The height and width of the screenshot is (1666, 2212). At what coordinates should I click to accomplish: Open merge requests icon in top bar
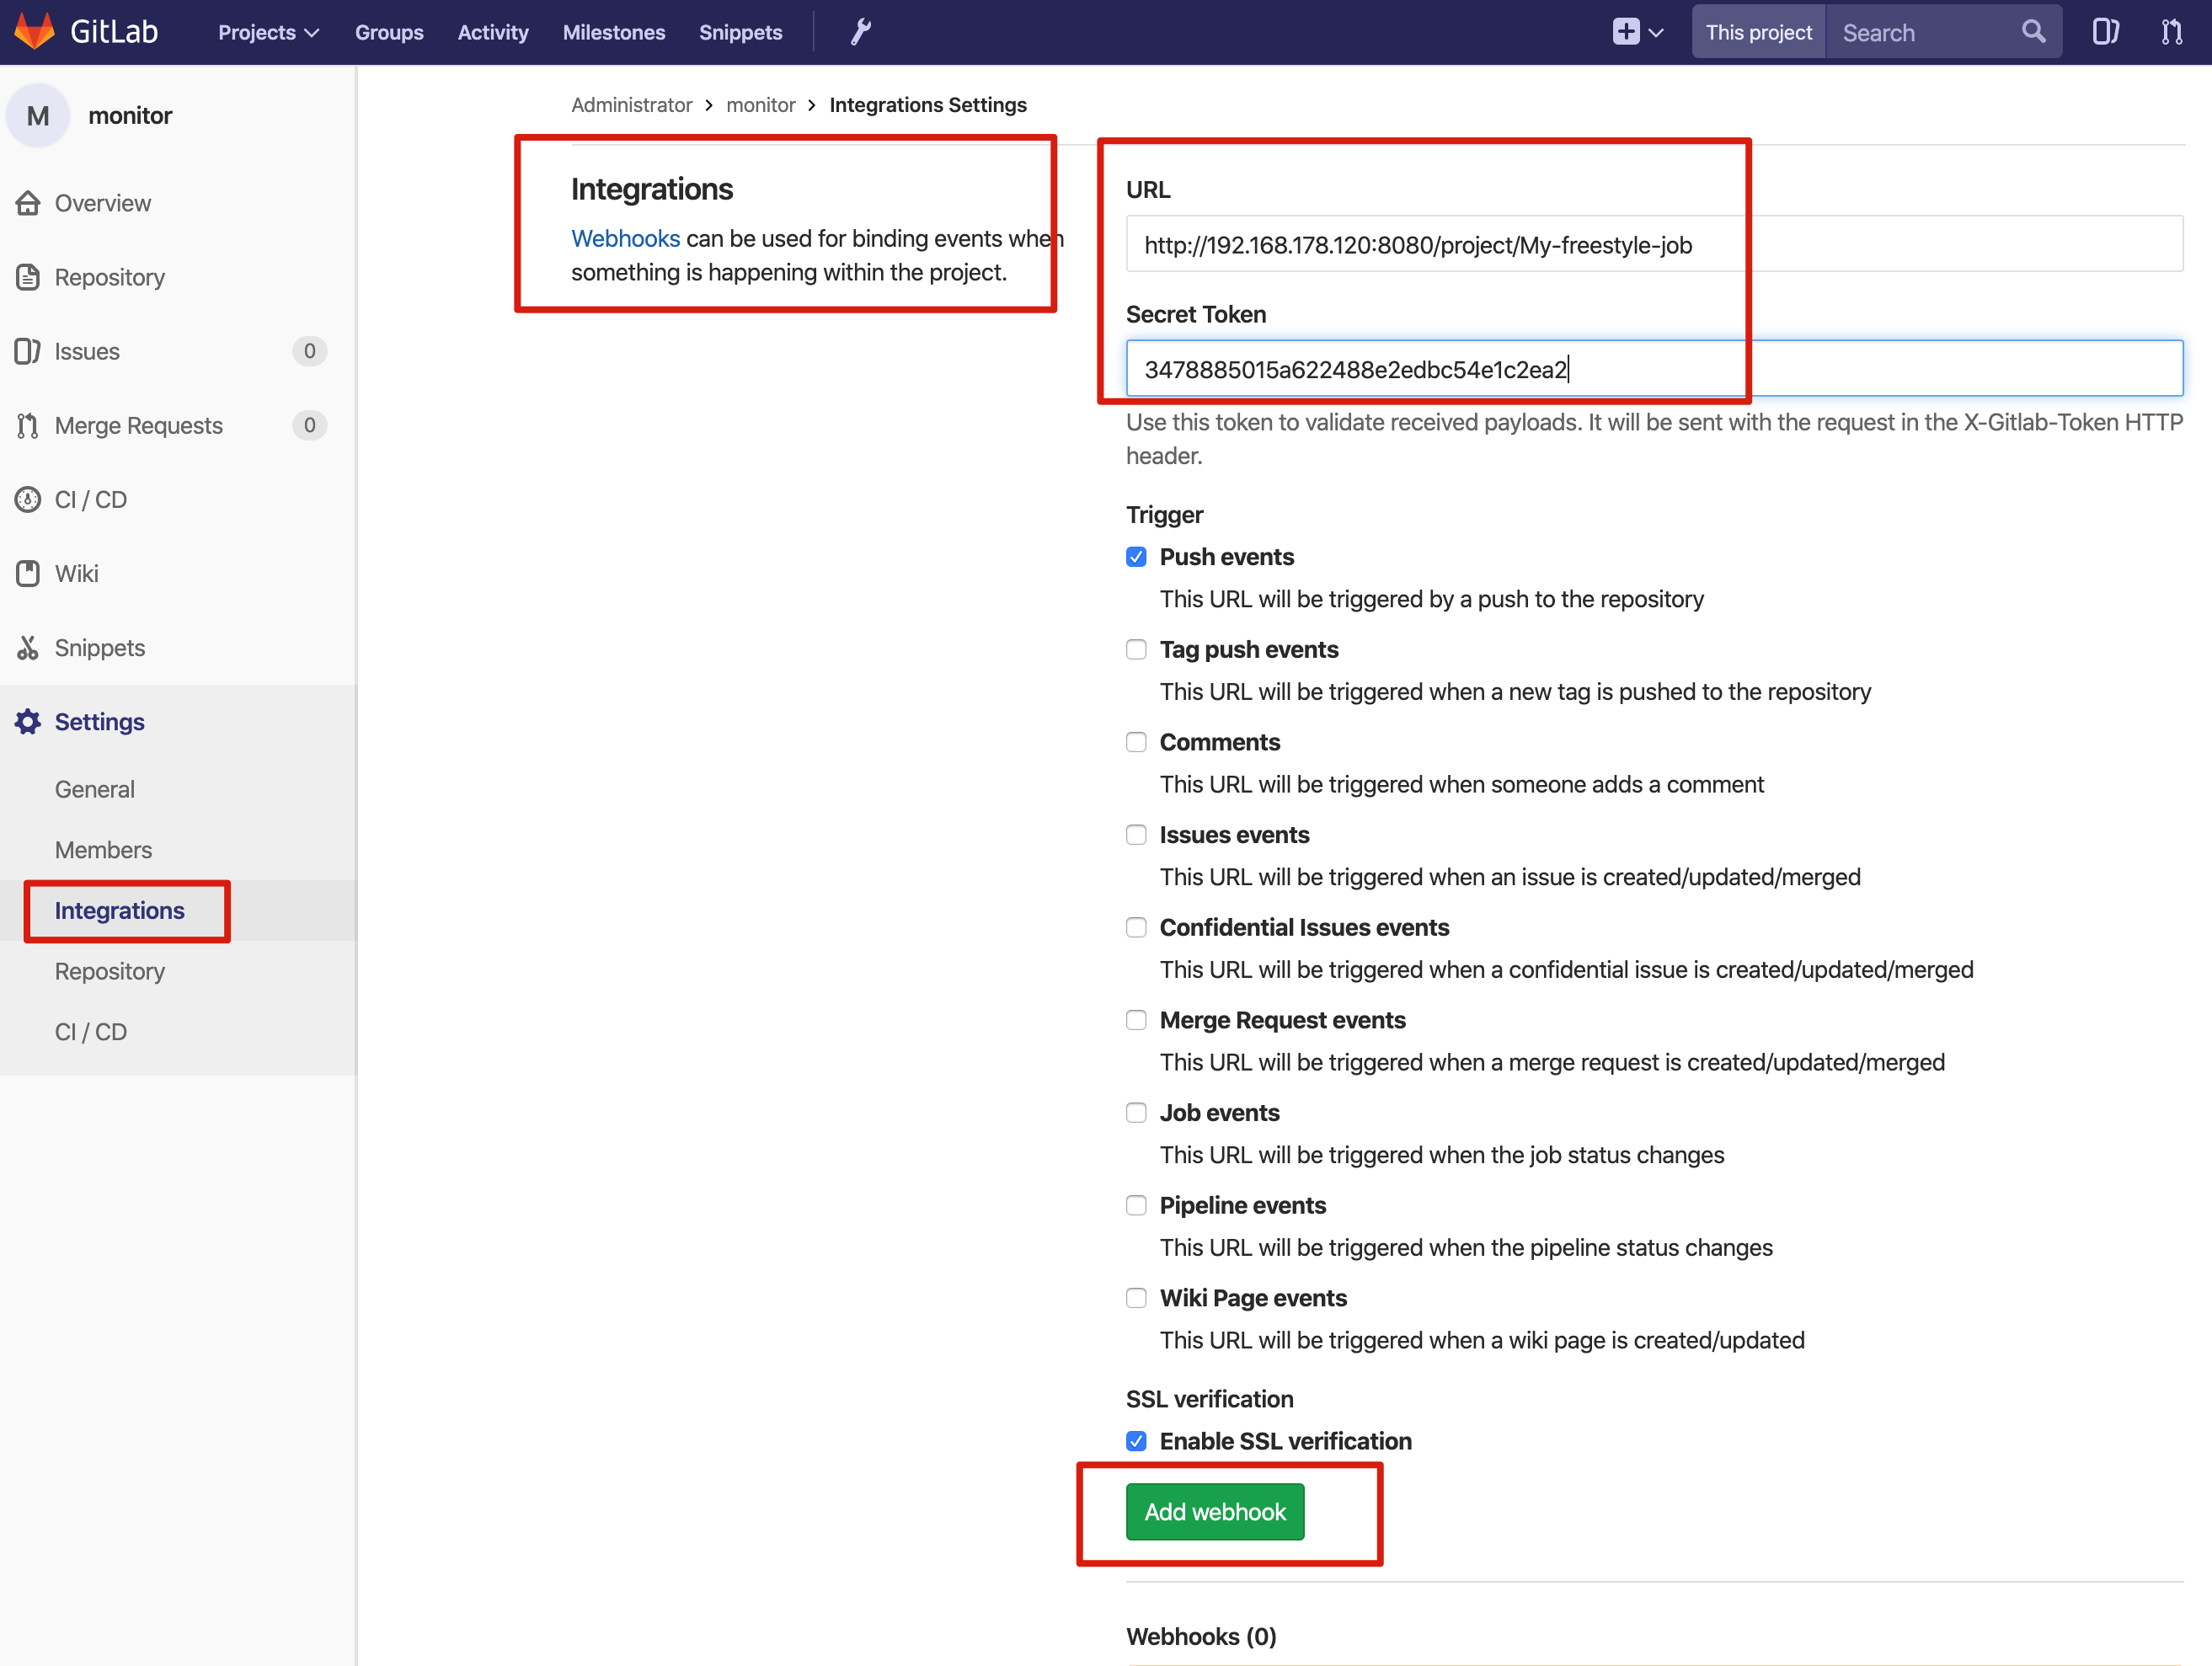point(2172,32)
